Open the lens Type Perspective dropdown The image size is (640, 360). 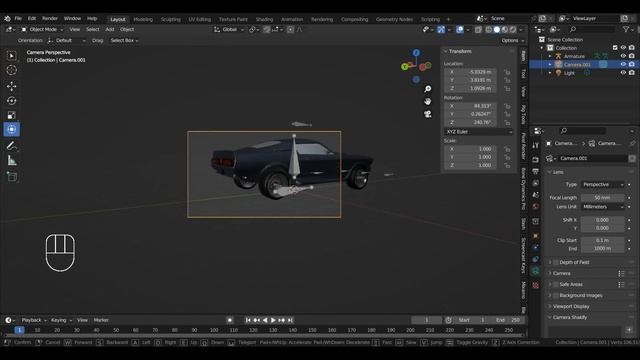tap(603, 184)
